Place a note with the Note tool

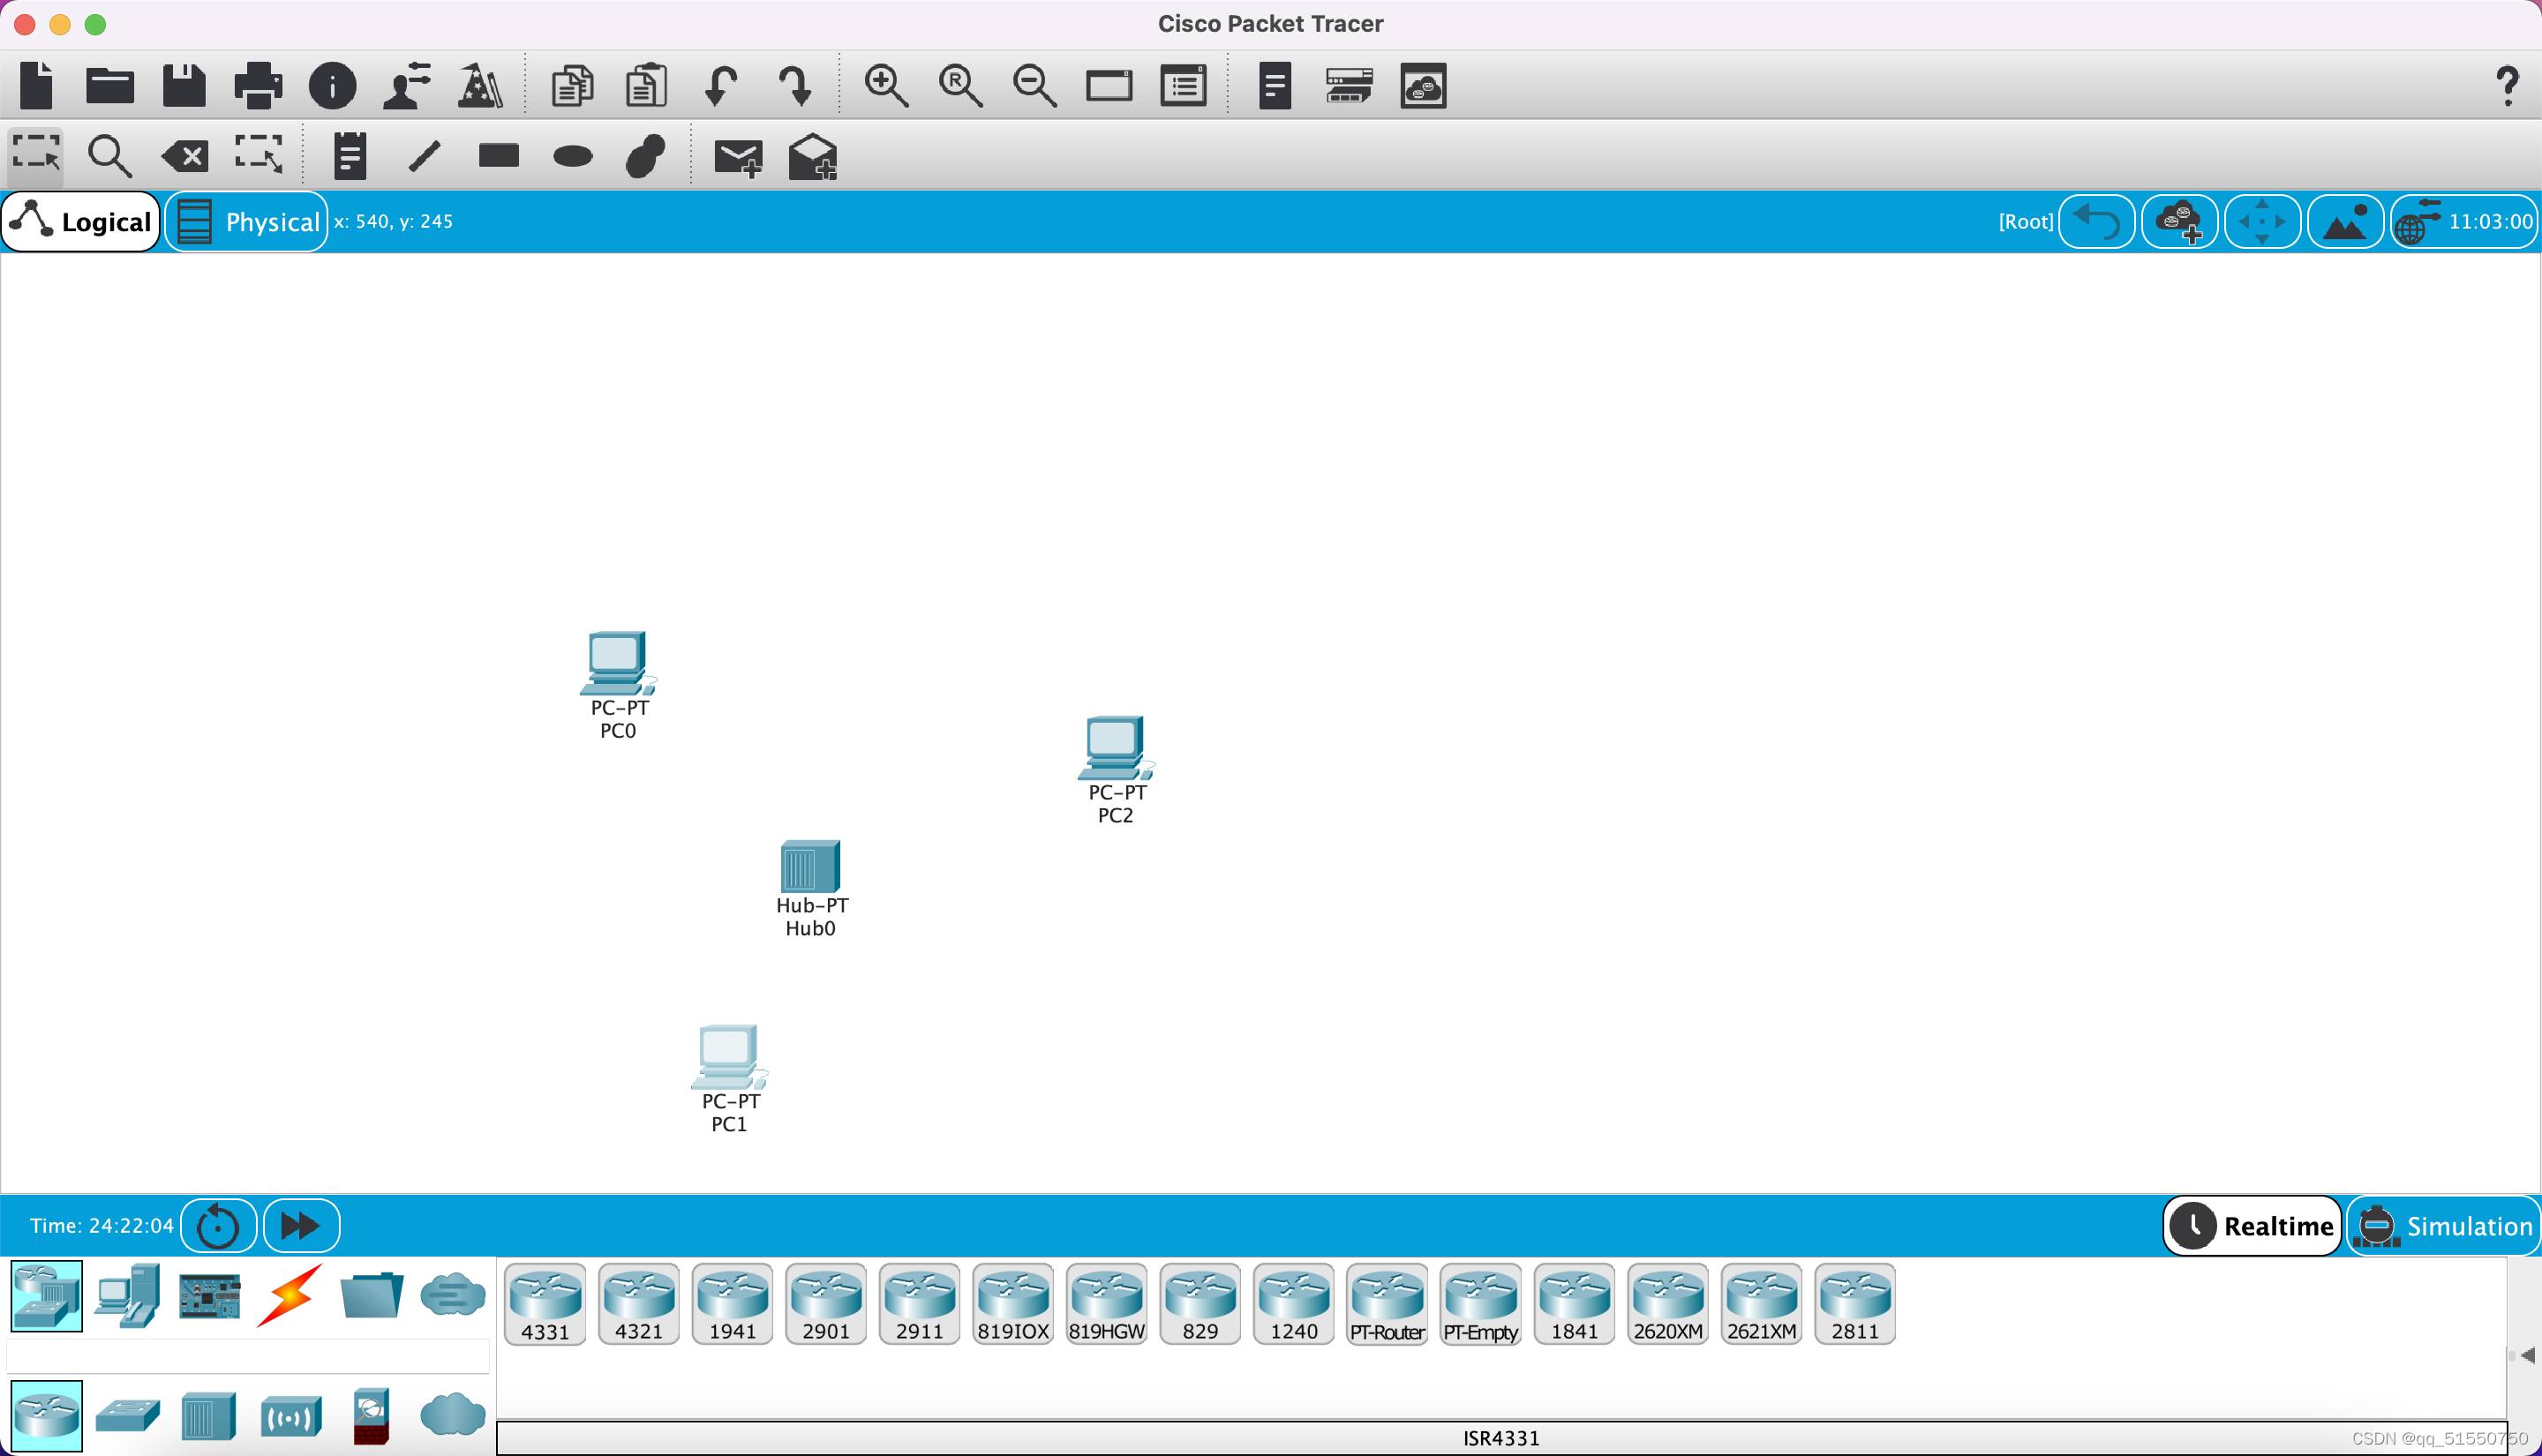click(350, 155)
